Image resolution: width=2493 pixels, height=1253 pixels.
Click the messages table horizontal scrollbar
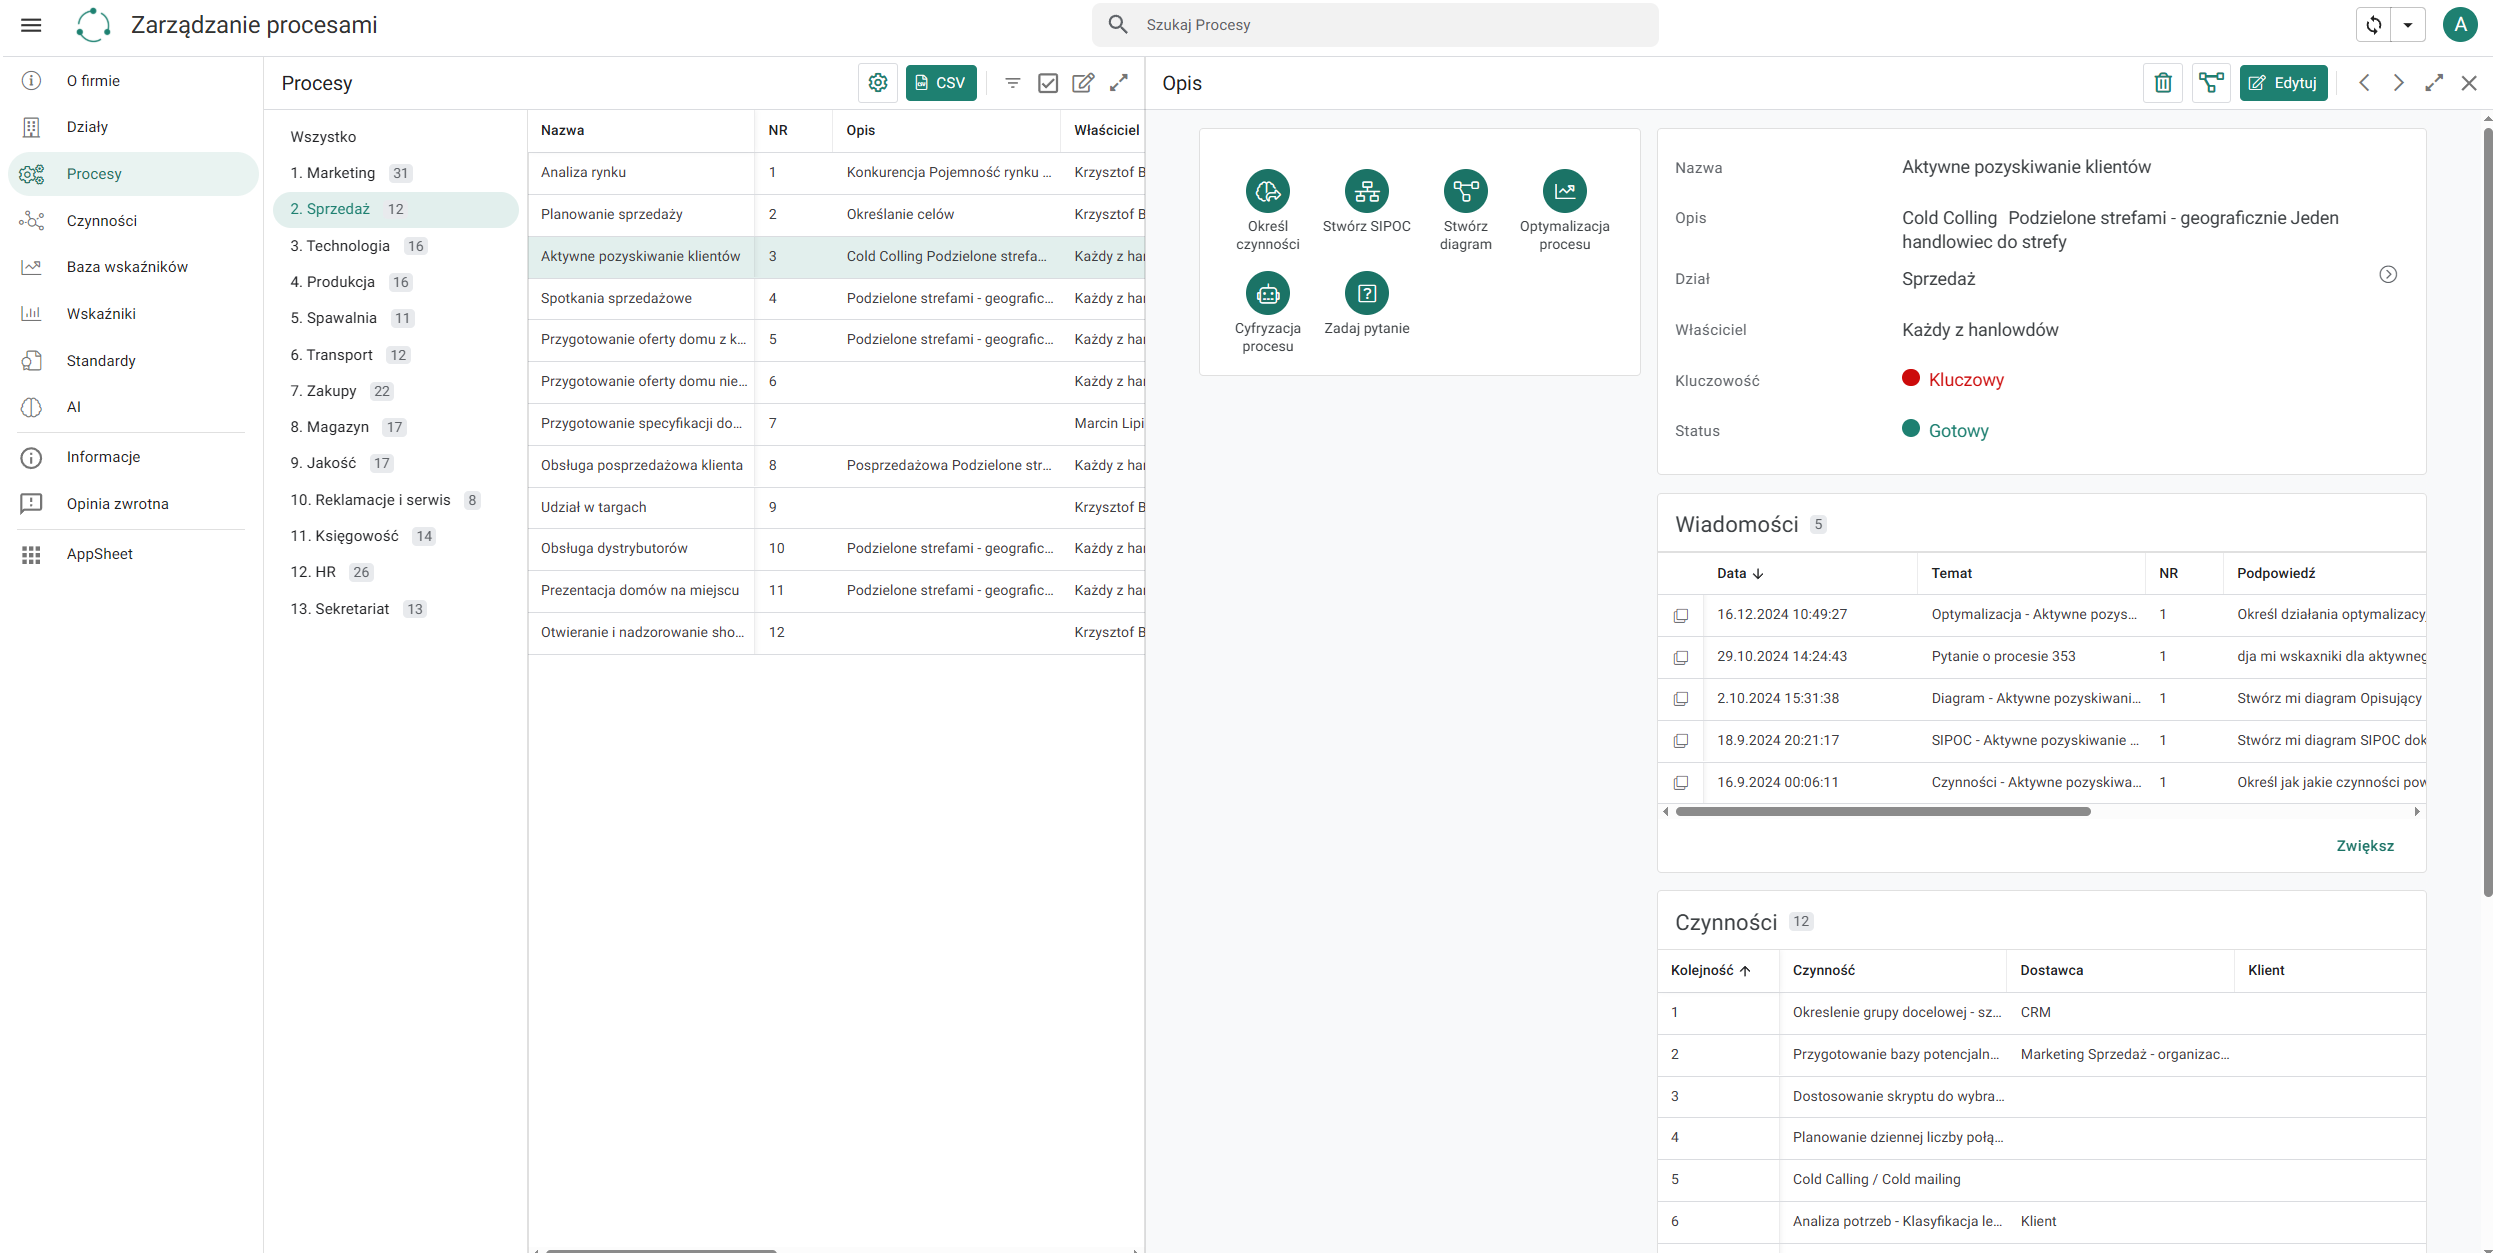[x=1882, y=812]
